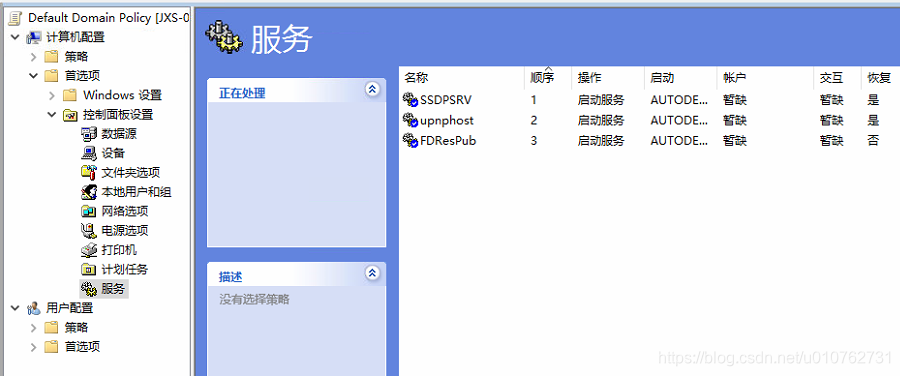Sort by the 启动 column header

click(x=681, y=78)
